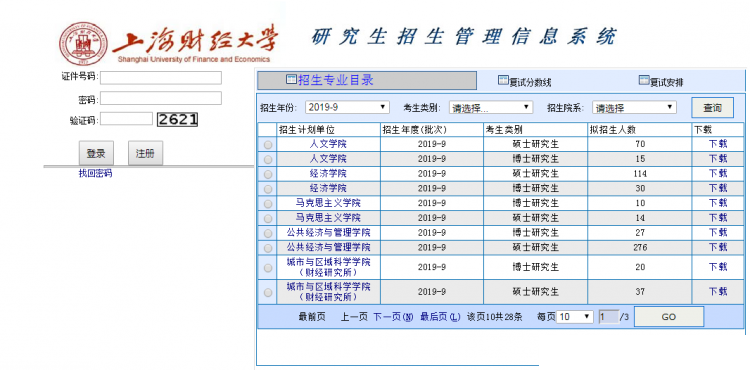
Task: Select radio for 公共经济与管理学院 博士研究生 row
Action: [x=268, y=233]
